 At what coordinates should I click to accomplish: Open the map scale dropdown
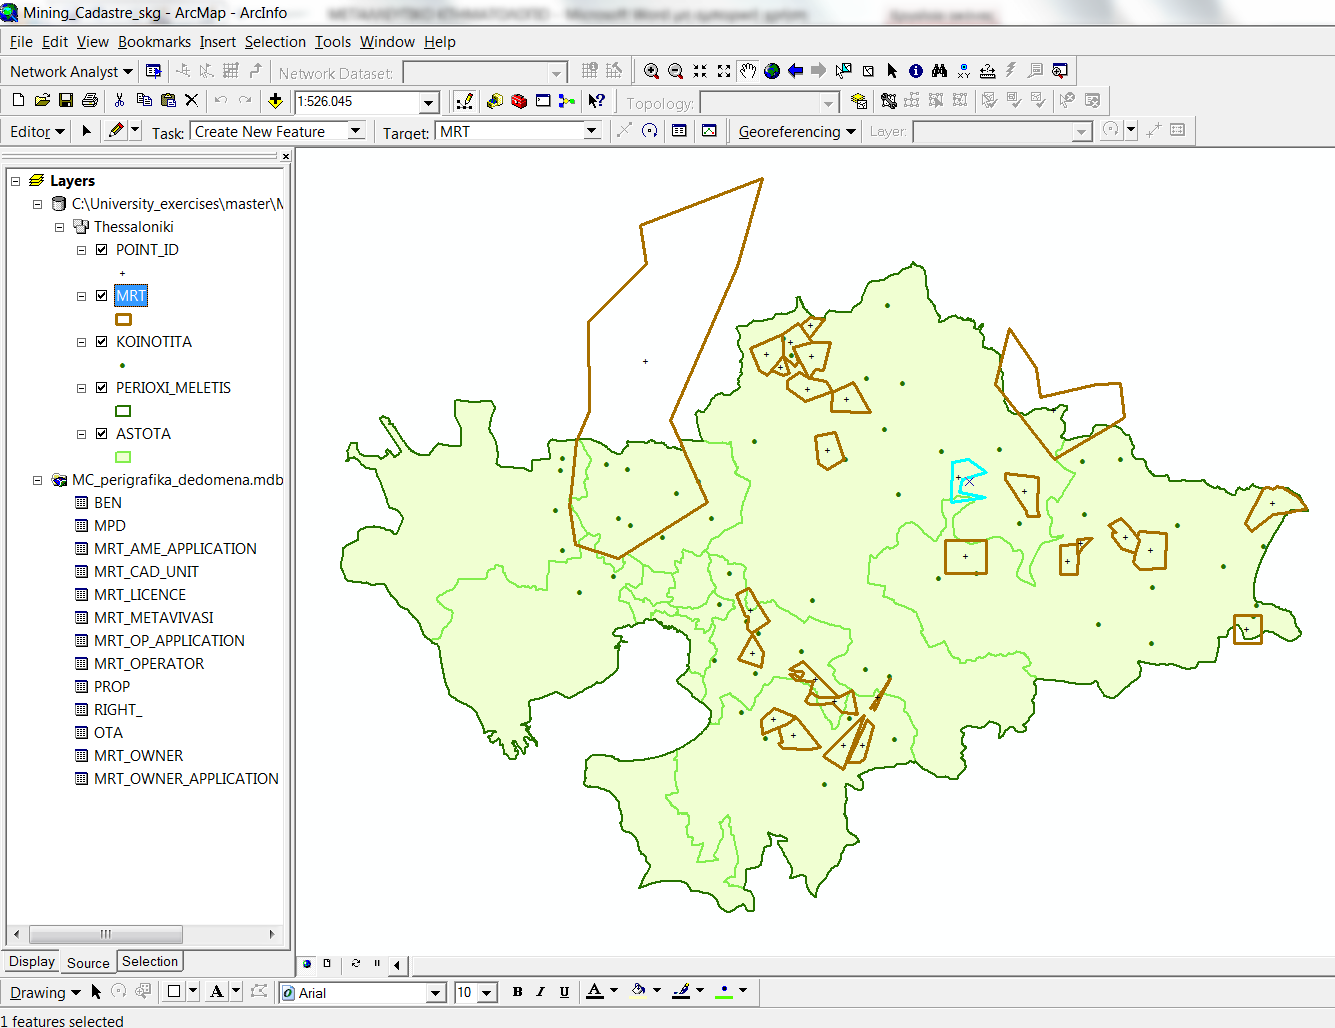[x=429, y=102]
